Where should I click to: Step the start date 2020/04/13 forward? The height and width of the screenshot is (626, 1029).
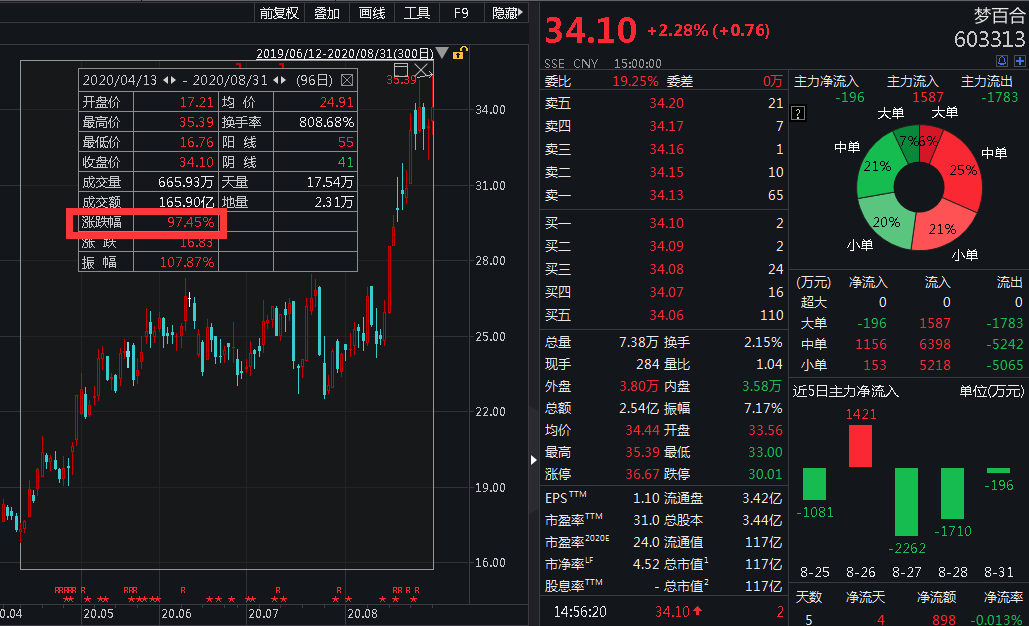pyautogui.click(x=173, y=80)
